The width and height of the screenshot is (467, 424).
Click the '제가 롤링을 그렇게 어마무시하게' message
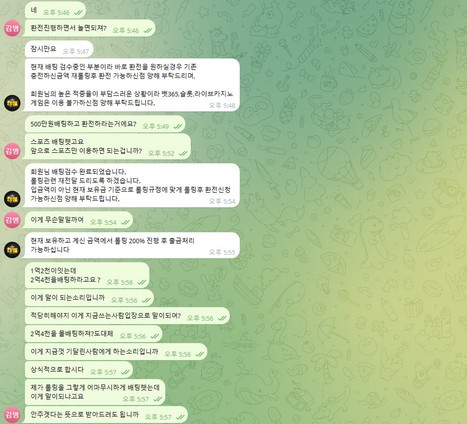(x=95, y=392)
